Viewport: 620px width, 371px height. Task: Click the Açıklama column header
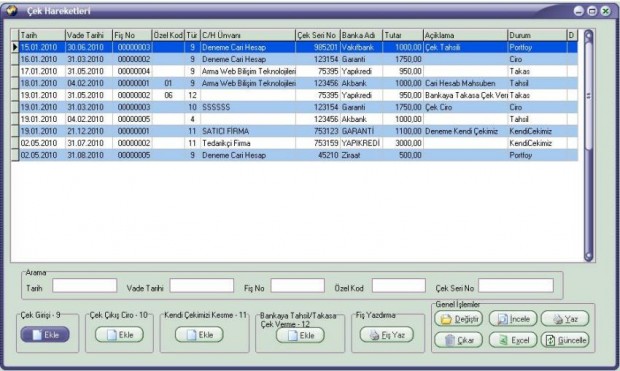(x=465, y=35)
